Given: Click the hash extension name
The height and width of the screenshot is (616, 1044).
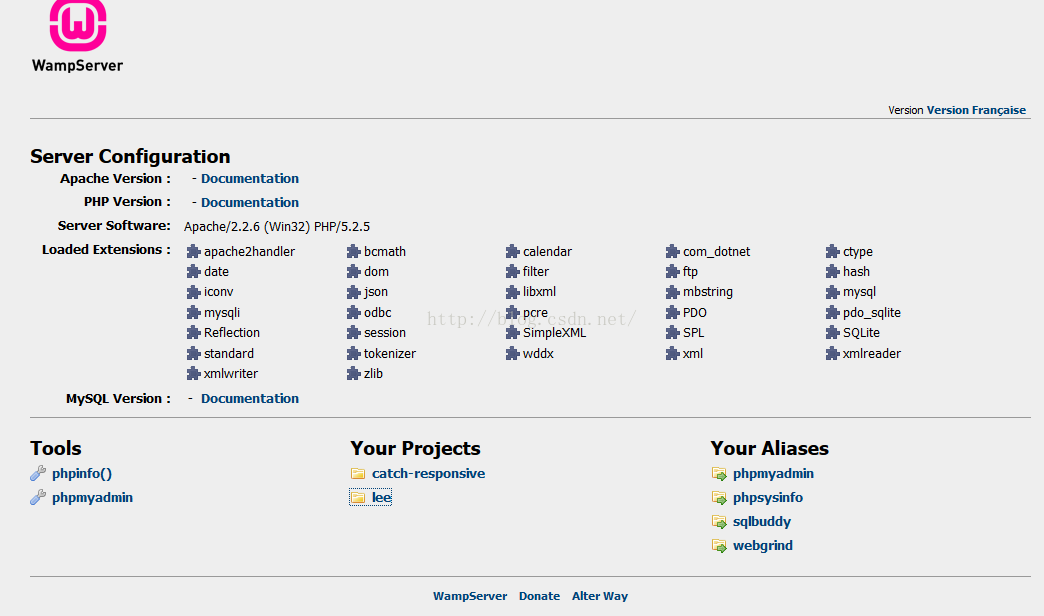Looking at the screenshot, I should (856, 271).
